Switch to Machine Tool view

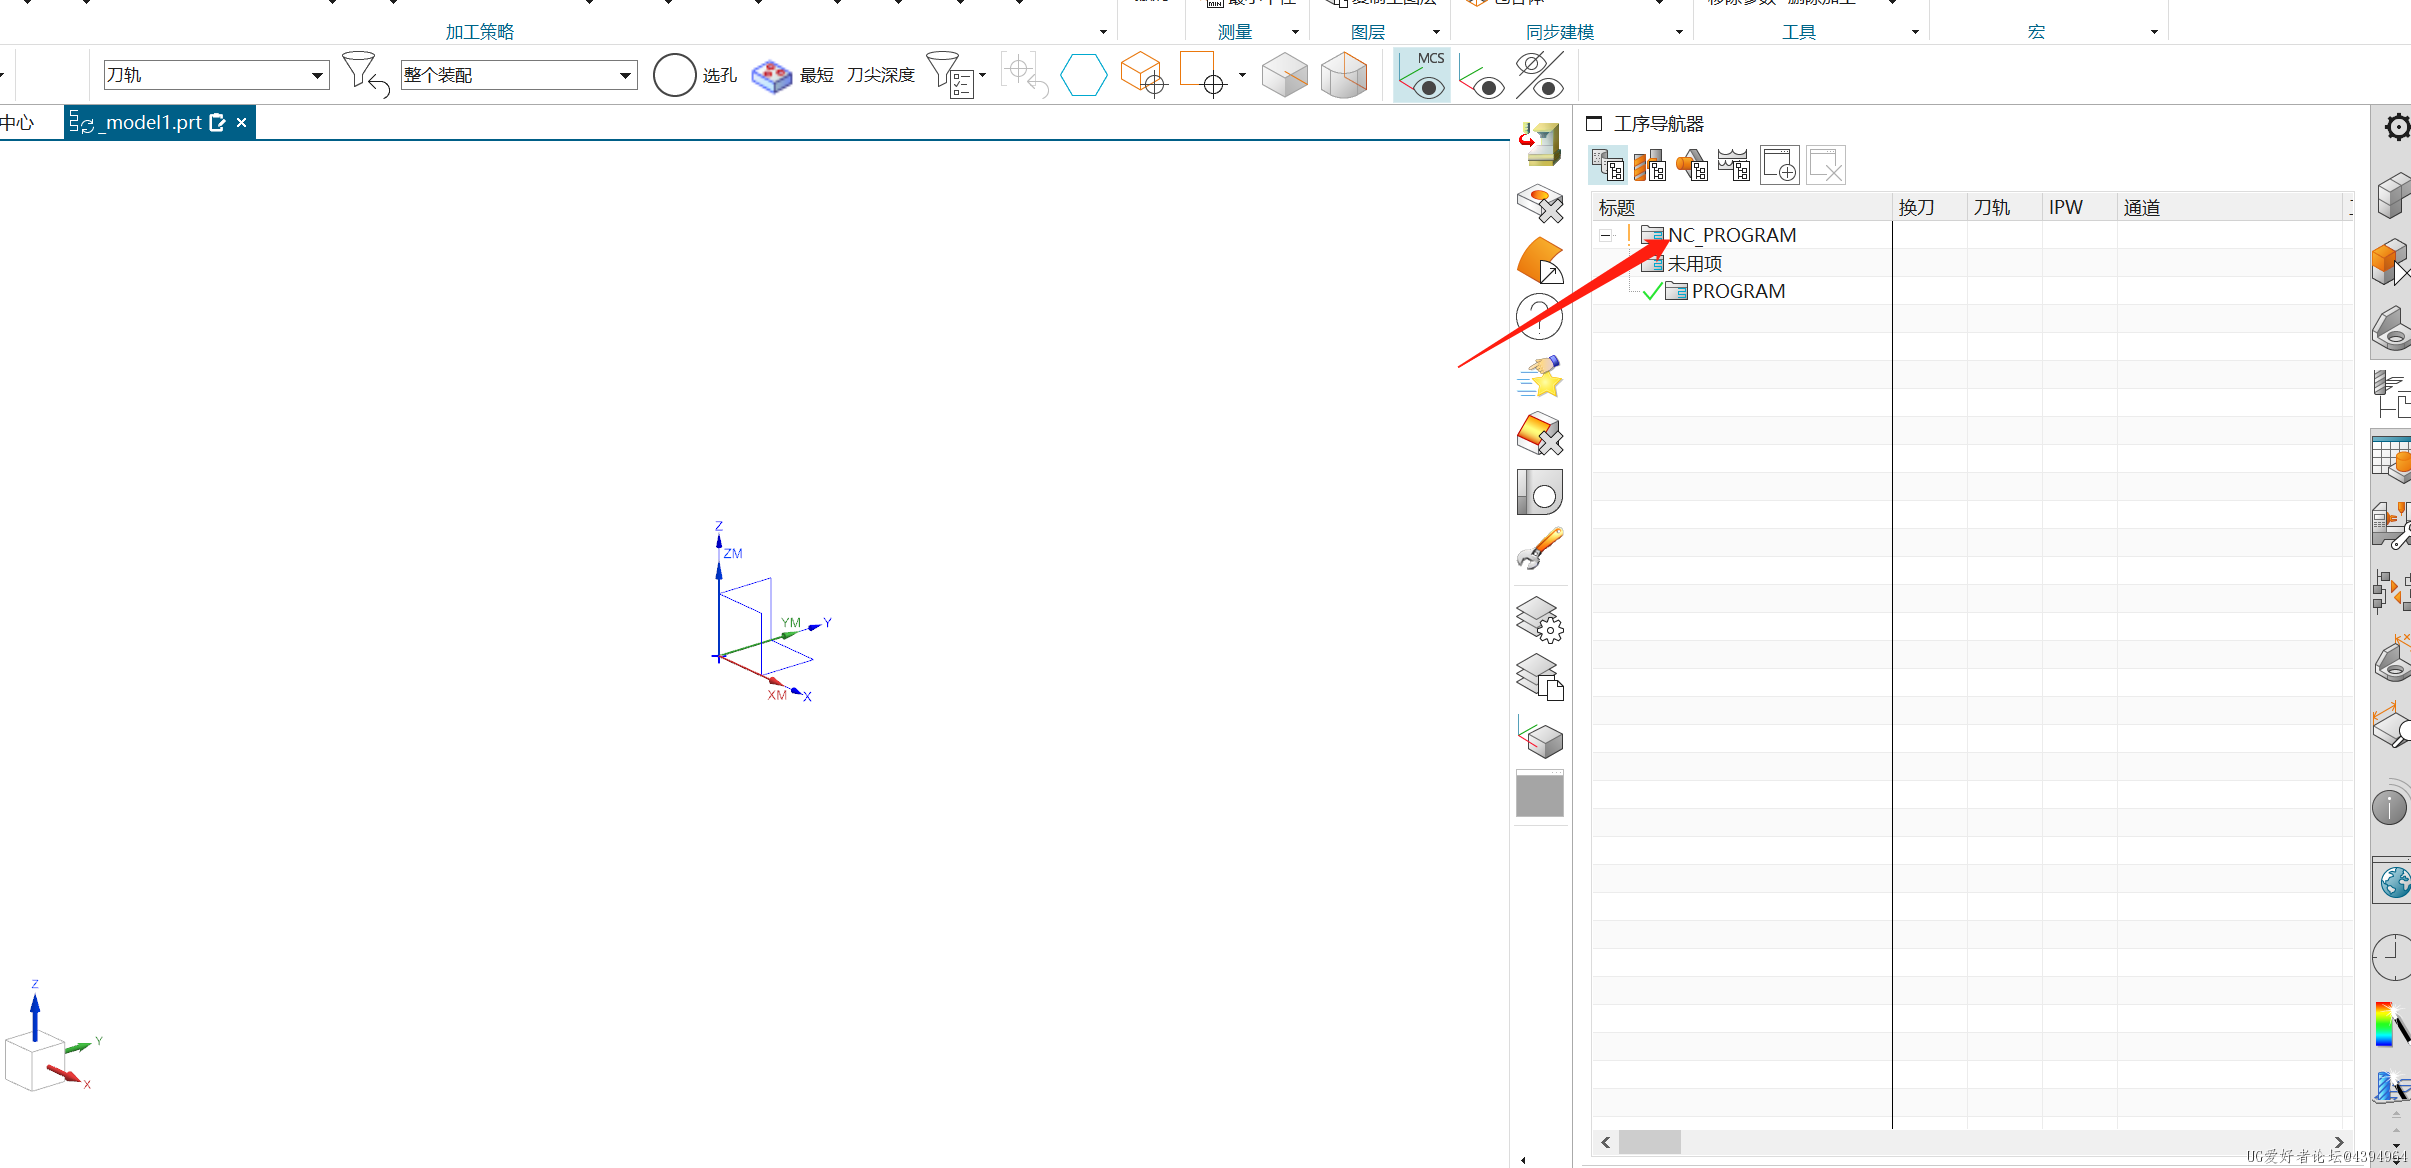(x=1650, y=165)
